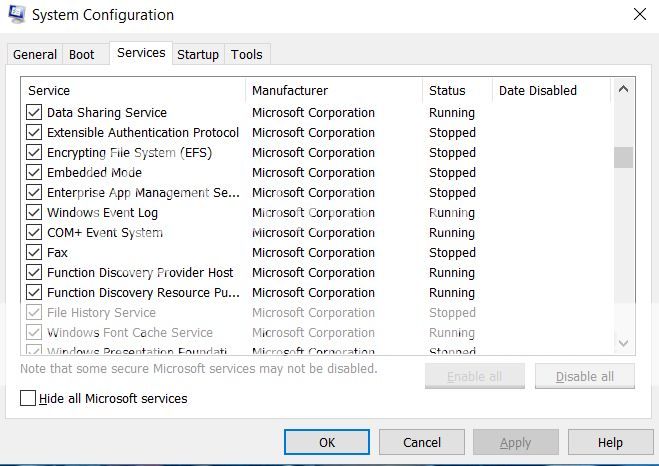Screen dimensions: 659x466
Task: Click the scroll down arrow of services list
Action: click(x=624, y=343)
